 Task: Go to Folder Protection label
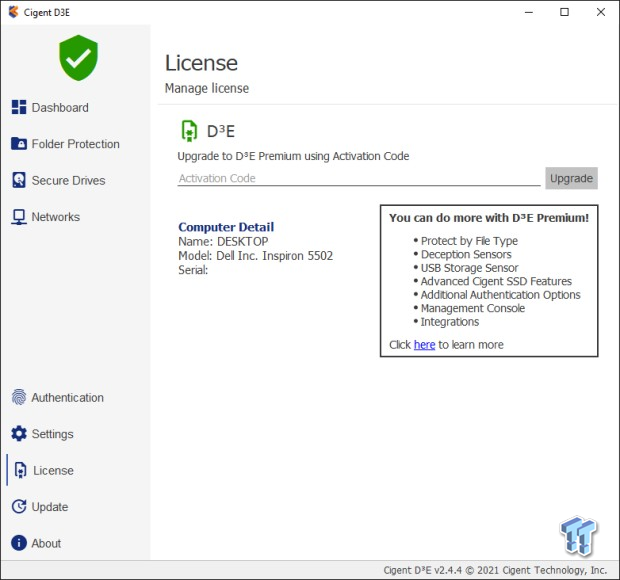click(76, 144)
